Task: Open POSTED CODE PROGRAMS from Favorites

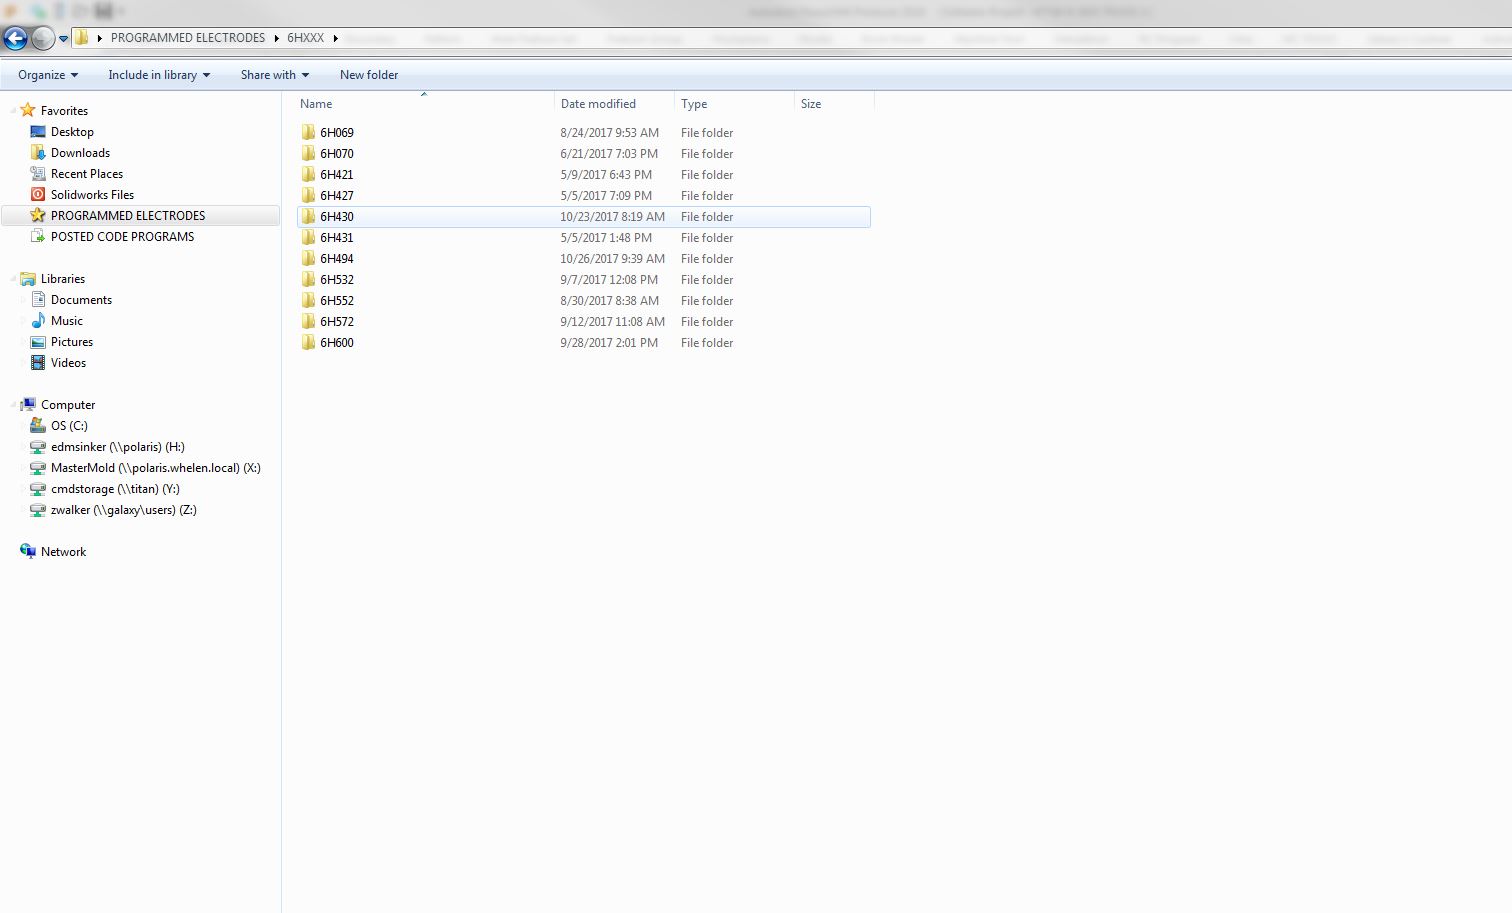Action: click(x=122, y=236)
